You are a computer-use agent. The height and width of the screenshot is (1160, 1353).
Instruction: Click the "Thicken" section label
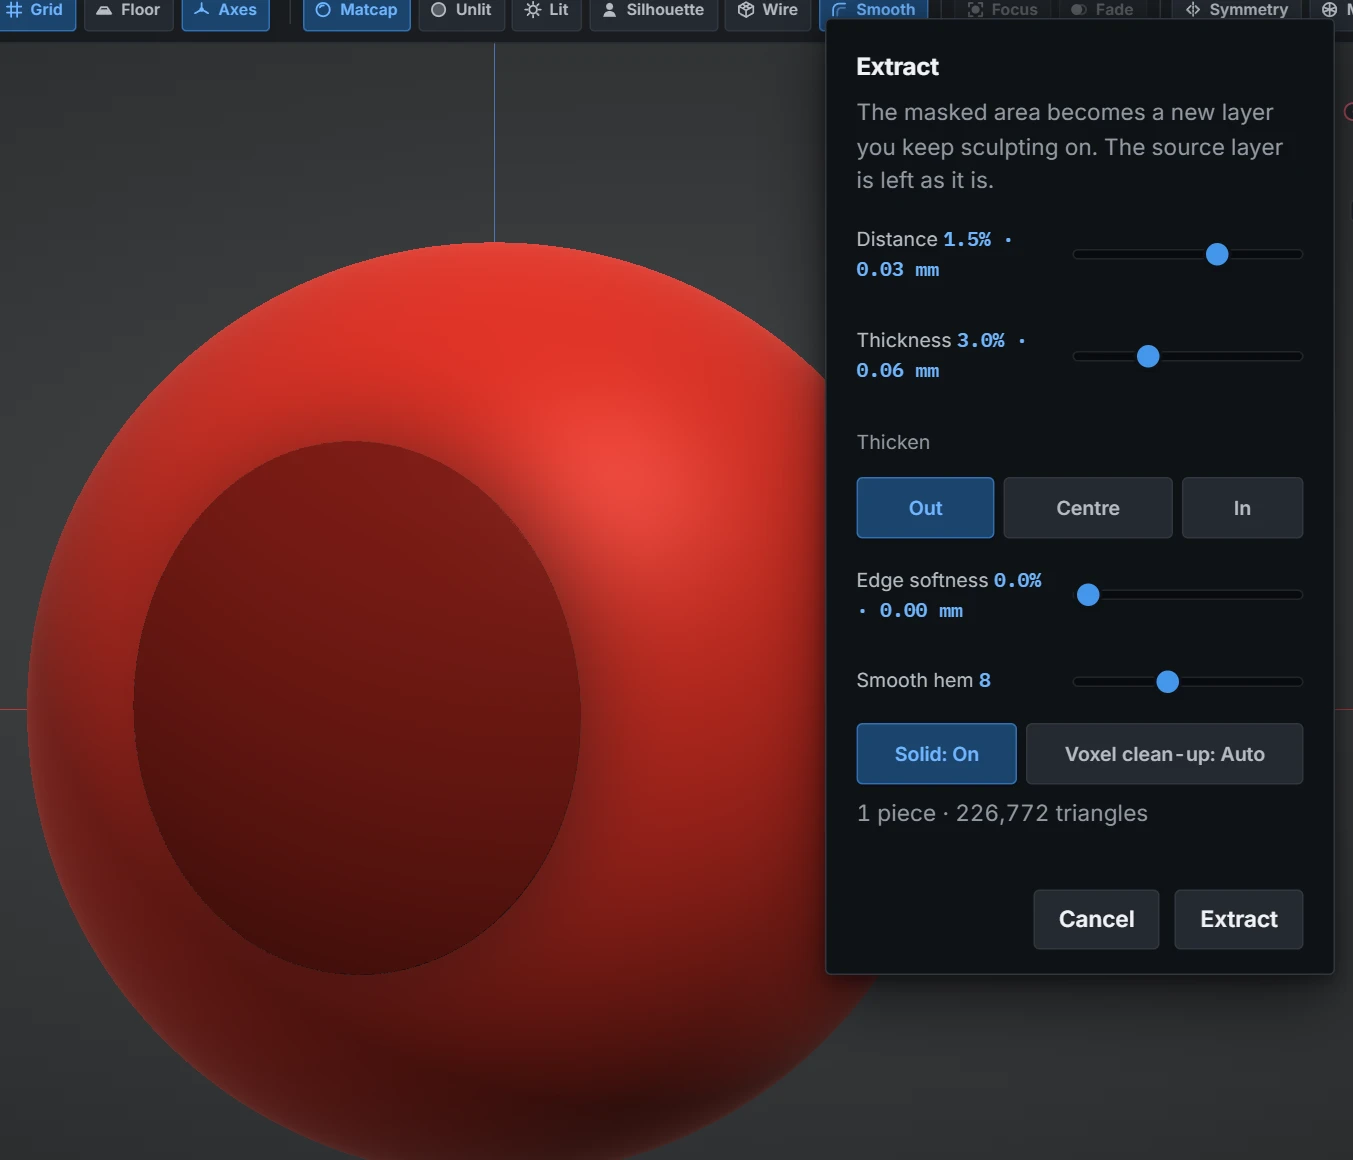(x=893, y=442)
